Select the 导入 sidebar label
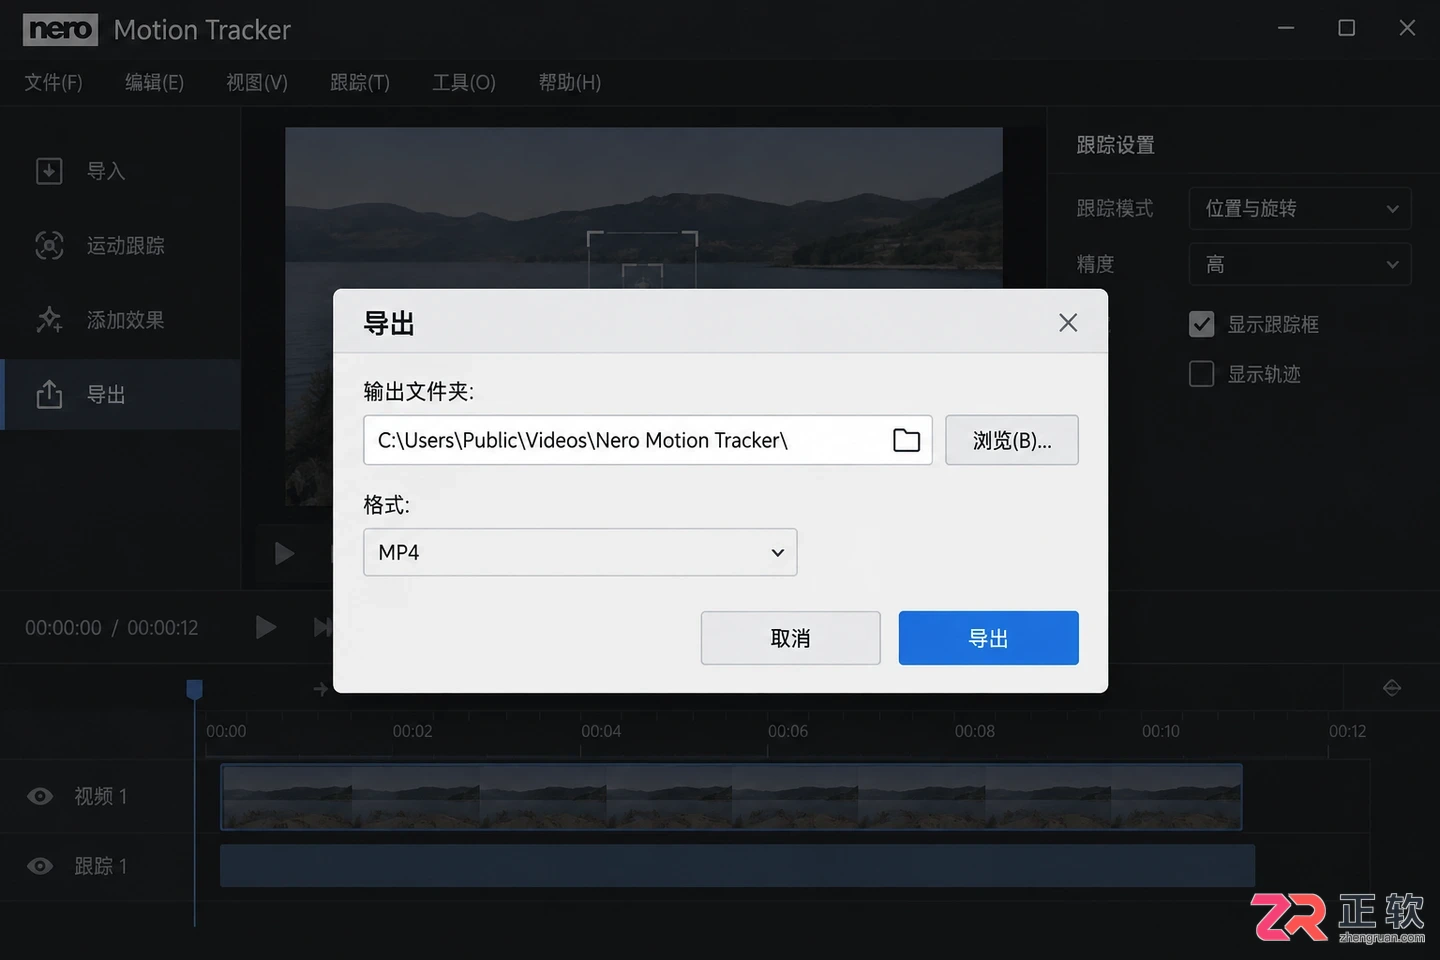1440x960 pixels. coord(106,171)
